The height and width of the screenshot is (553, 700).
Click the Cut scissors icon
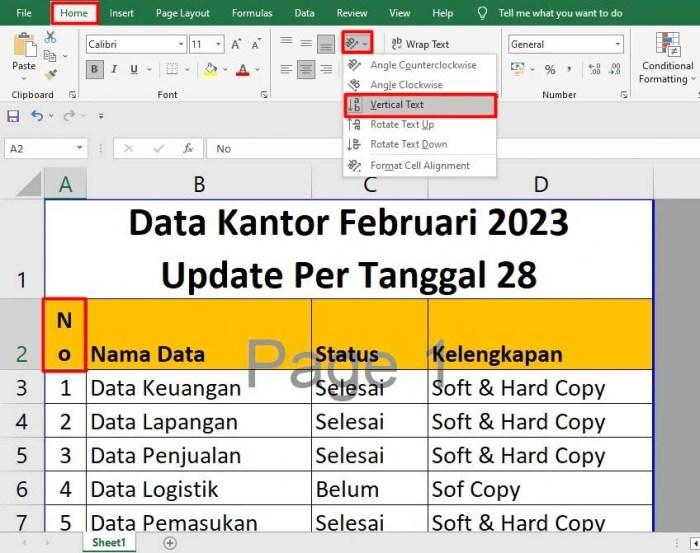[x=50, y=37]
